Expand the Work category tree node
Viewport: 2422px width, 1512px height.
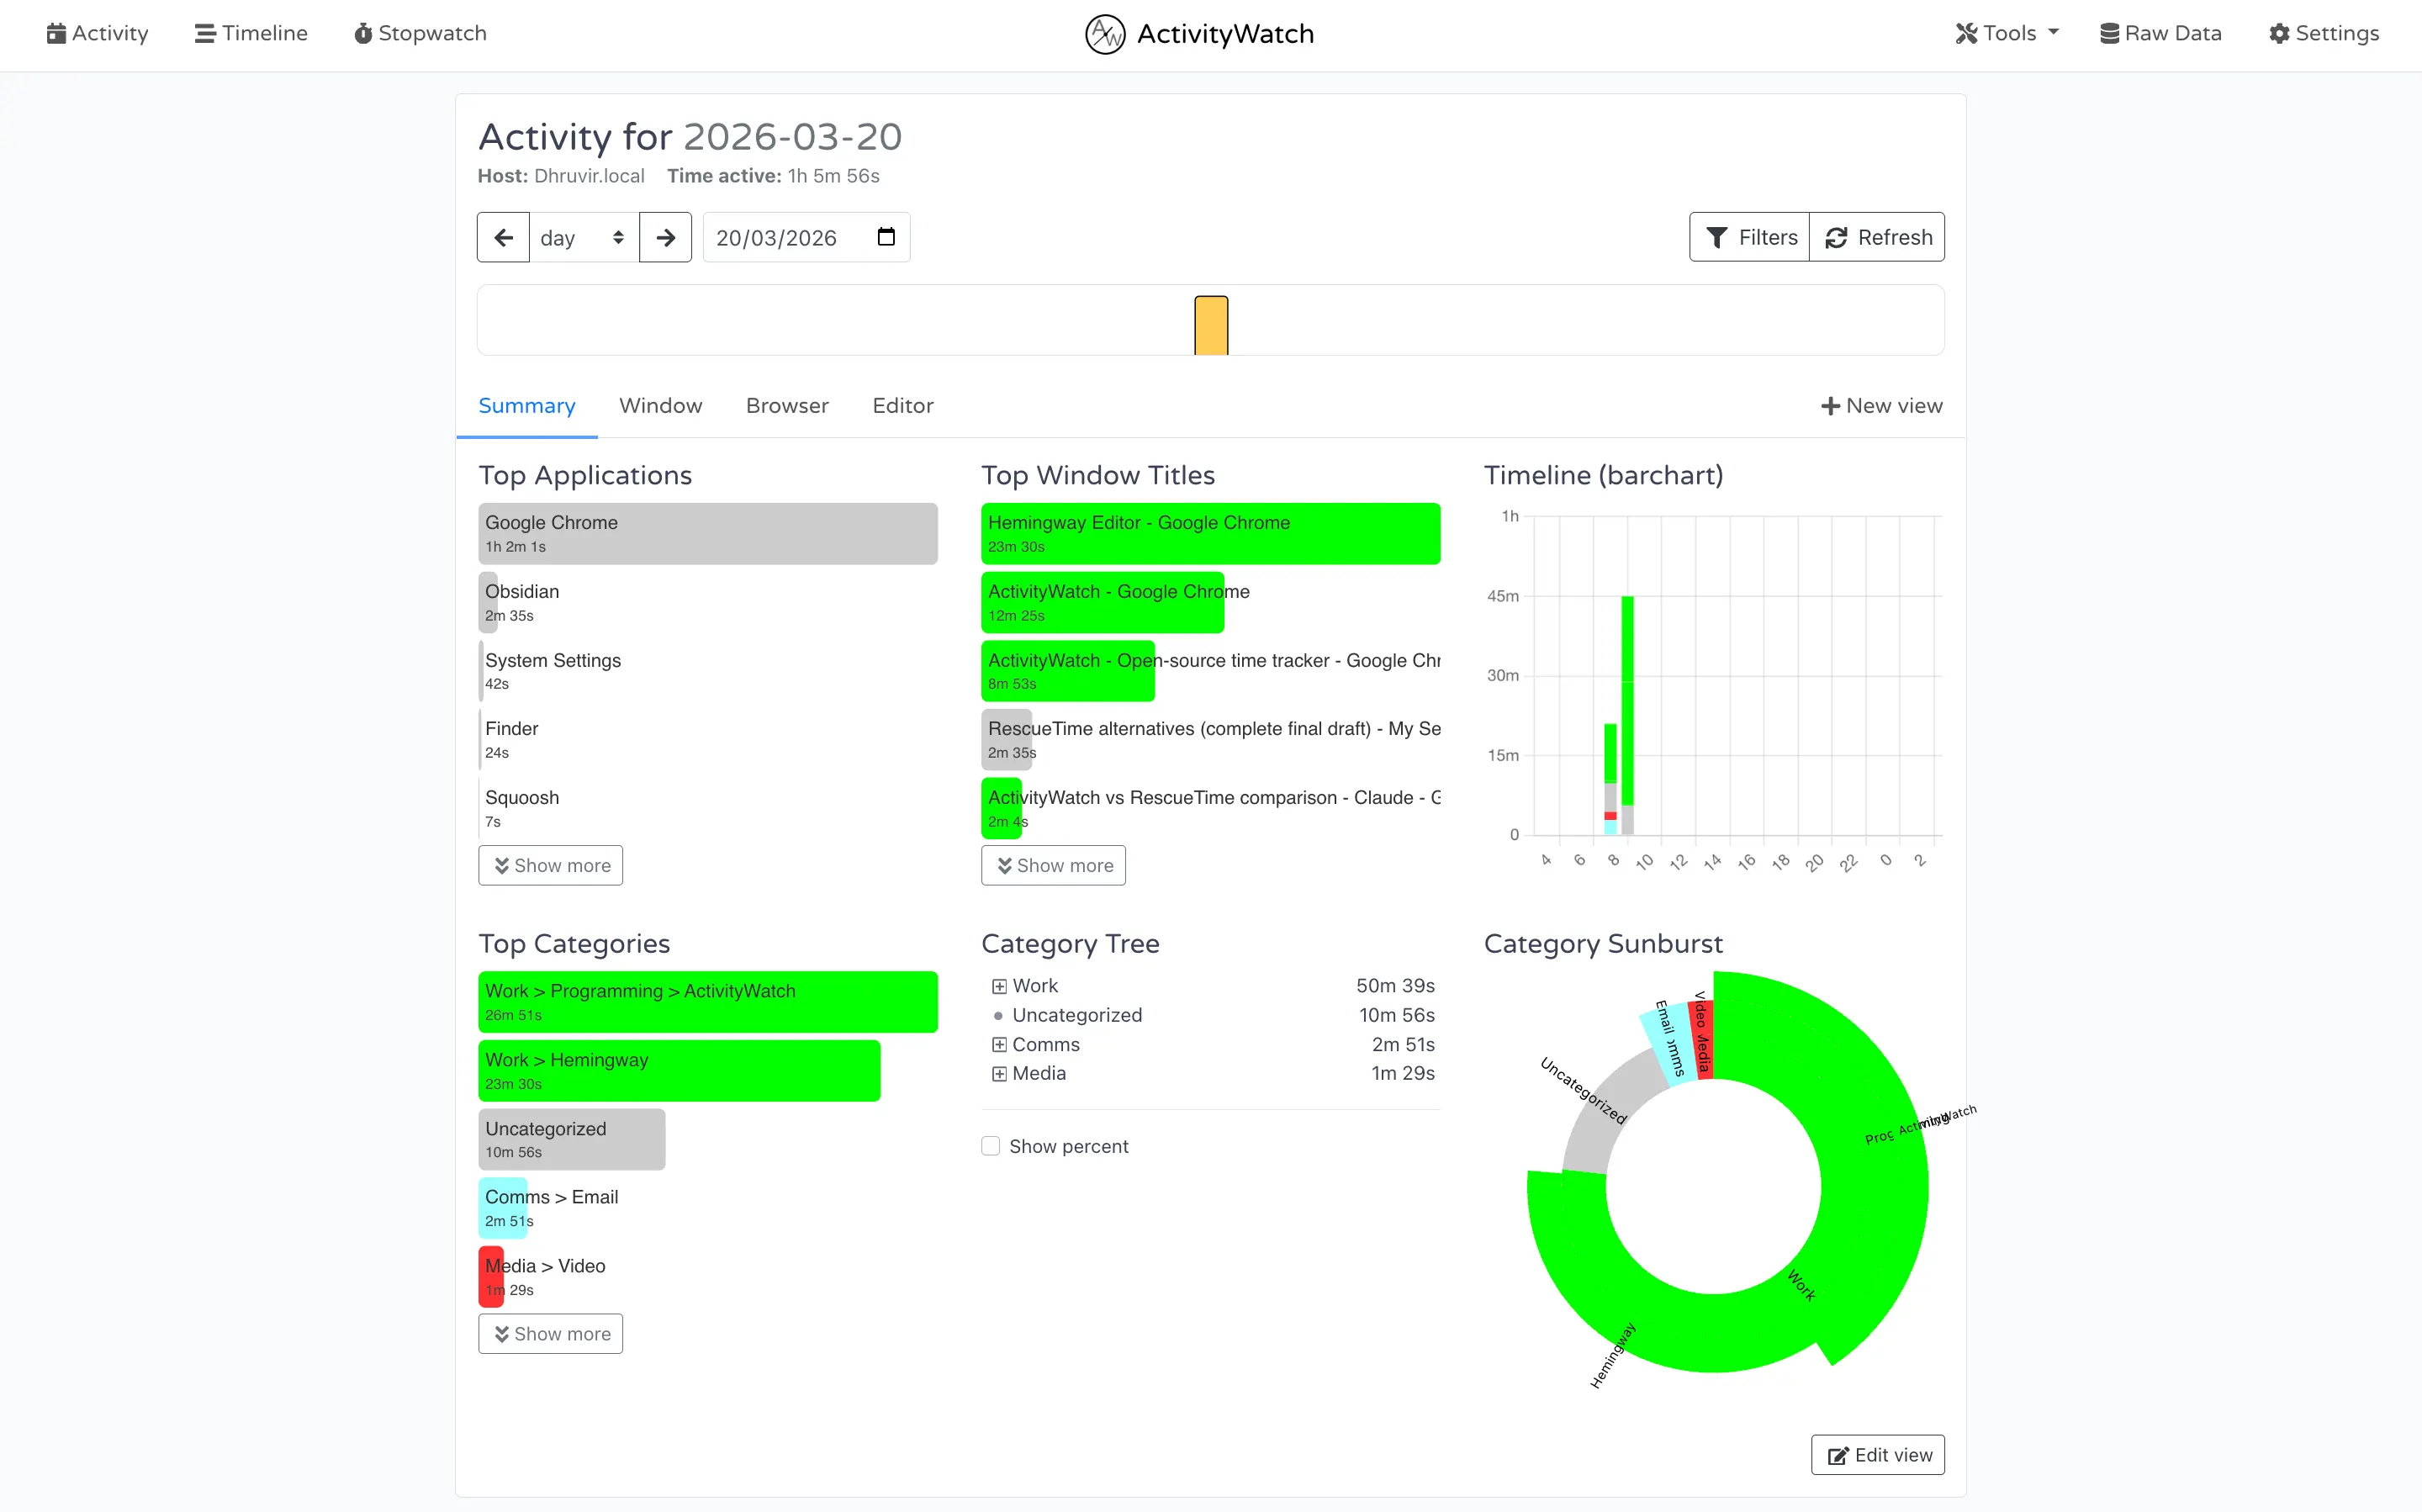coord(999,986)
